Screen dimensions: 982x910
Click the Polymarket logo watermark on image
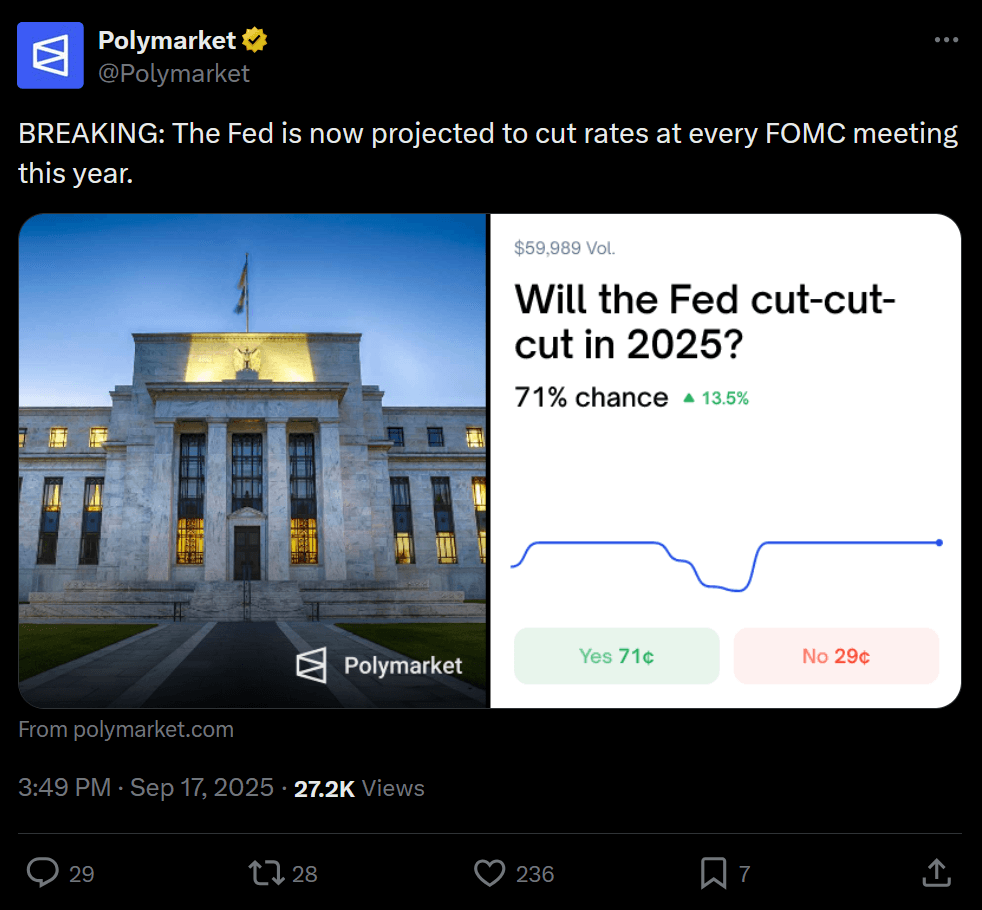pos(380,665)
